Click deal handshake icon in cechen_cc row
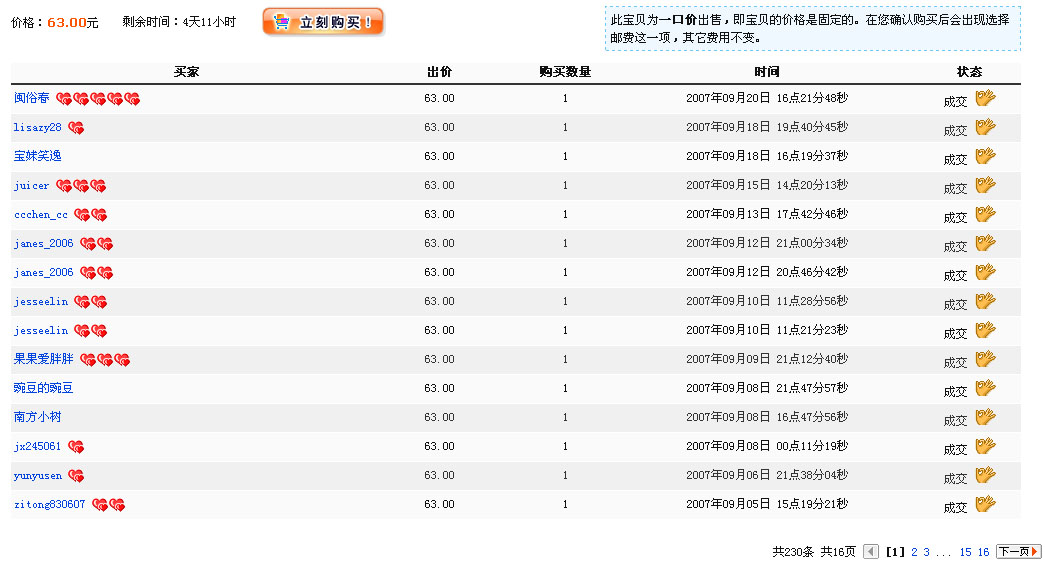Image resolution: width=1045 pixels, height=572 pixels. coord(986,214)
